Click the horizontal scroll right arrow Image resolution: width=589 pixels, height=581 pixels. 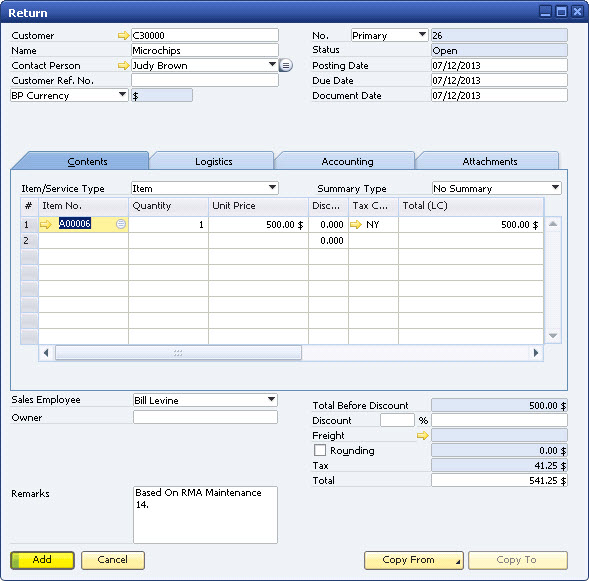pos(536,353)
